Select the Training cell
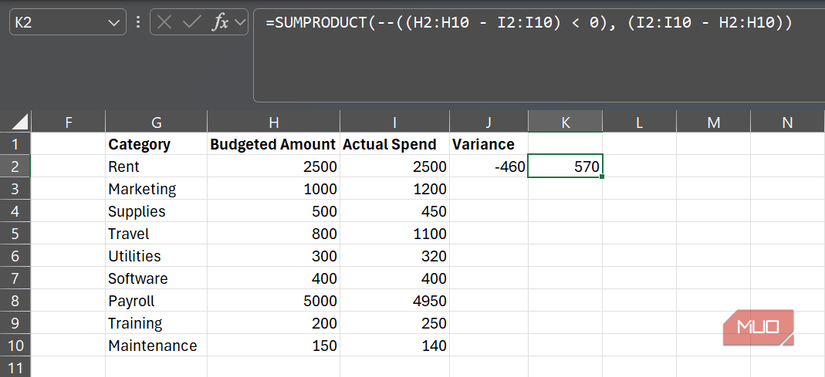This screenshot has height=377, width=825. [x=156, y=323]
